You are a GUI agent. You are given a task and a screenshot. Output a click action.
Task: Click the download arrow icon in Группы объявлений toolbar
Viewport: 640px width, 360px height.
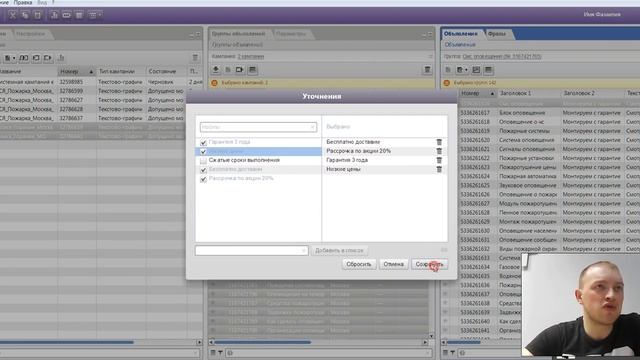216,70
